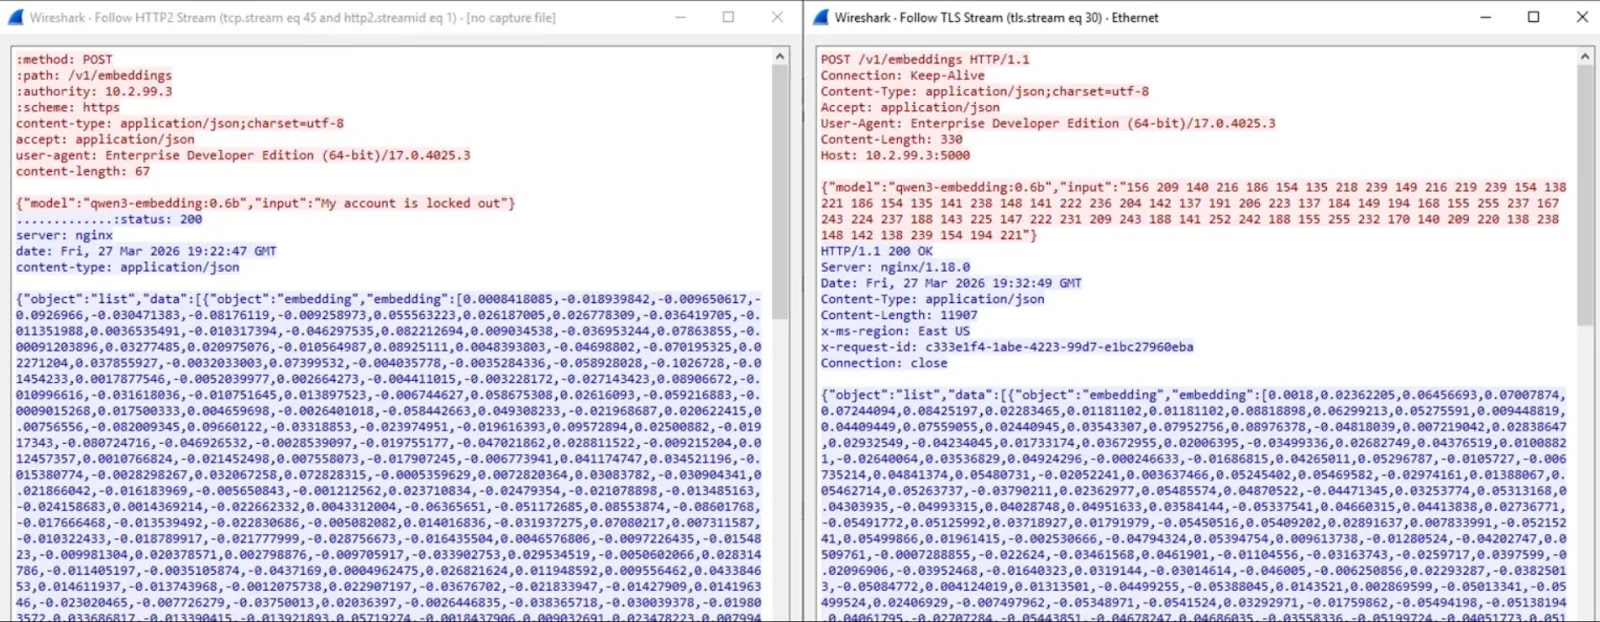
Task: Click the date line with 19:32:49 GMT
Action: (x=951, y=283)
